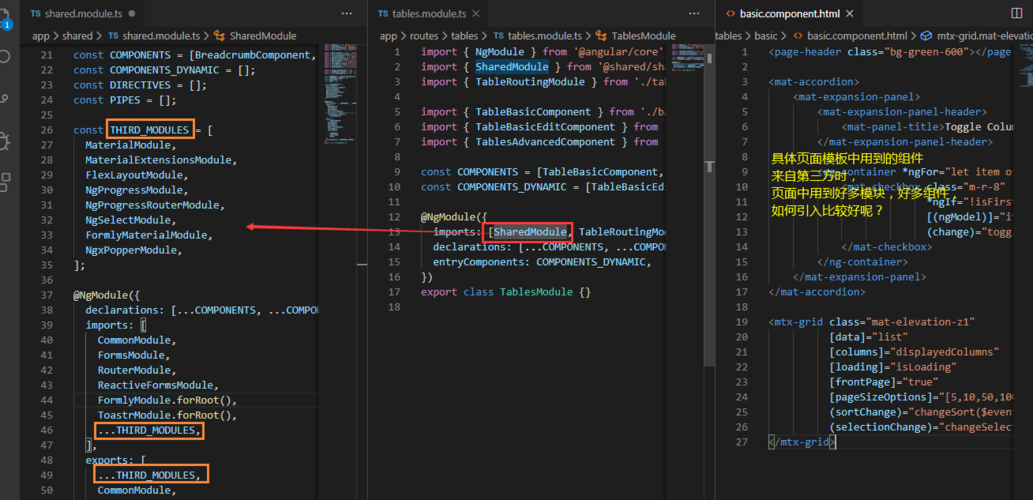Viewport: 1033px width, 500px height.
Task: Open the Explorer view with notification badge
Action: (x=5, y=20)
